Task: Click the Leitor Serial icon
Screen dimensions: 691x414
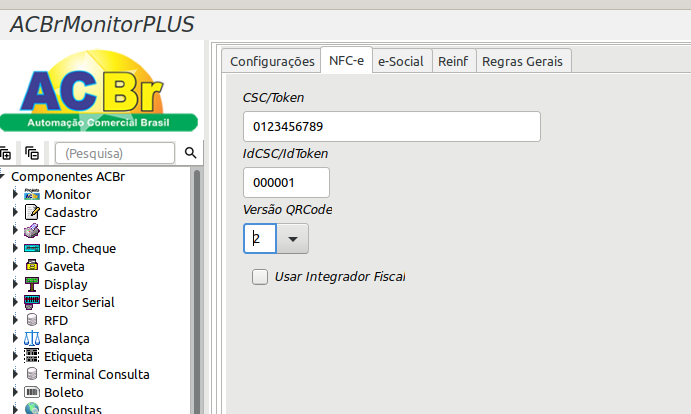Action: coord(32,302)
